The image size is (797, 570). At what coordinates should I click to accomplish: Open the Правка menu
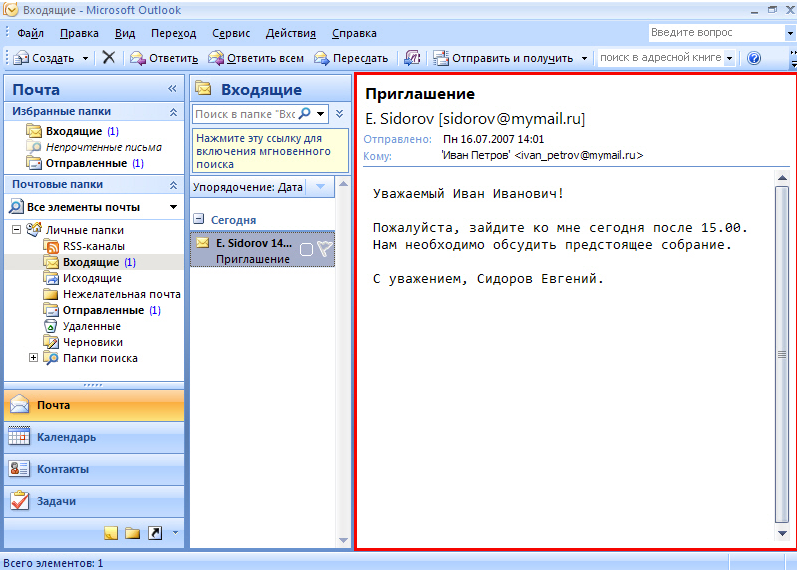79,34
